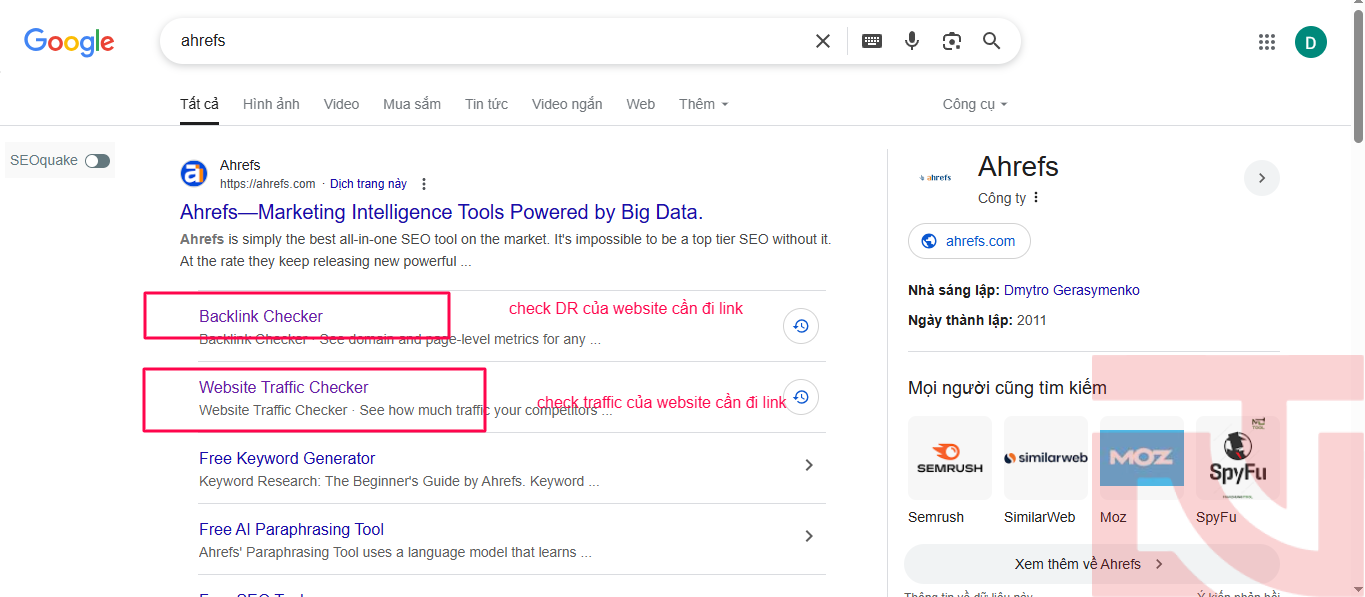The width and height of the screenshot is (1365, 597).
Task: Toggle the SEOquake switch
Action: pos(97,161)
